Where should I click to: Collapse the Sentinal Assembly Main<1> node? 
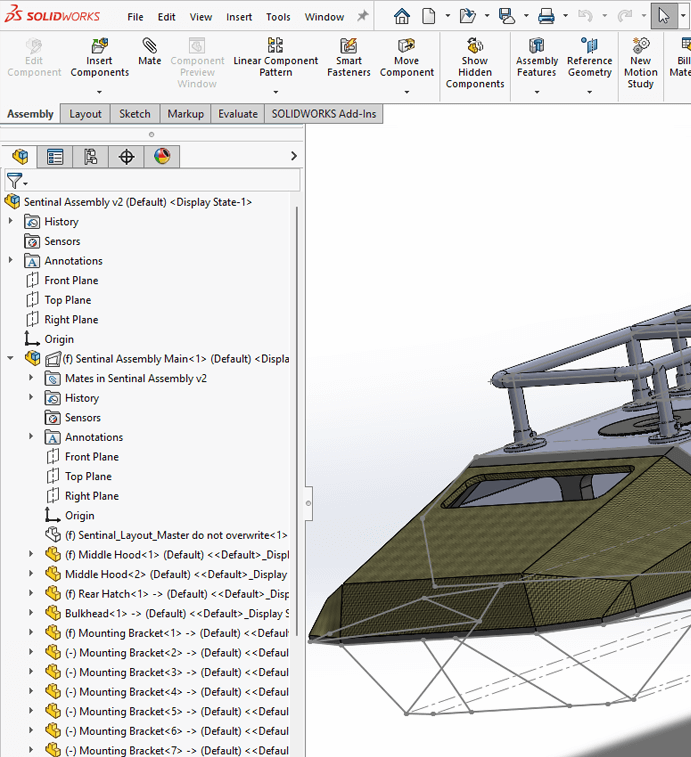[x=11, y=358]
